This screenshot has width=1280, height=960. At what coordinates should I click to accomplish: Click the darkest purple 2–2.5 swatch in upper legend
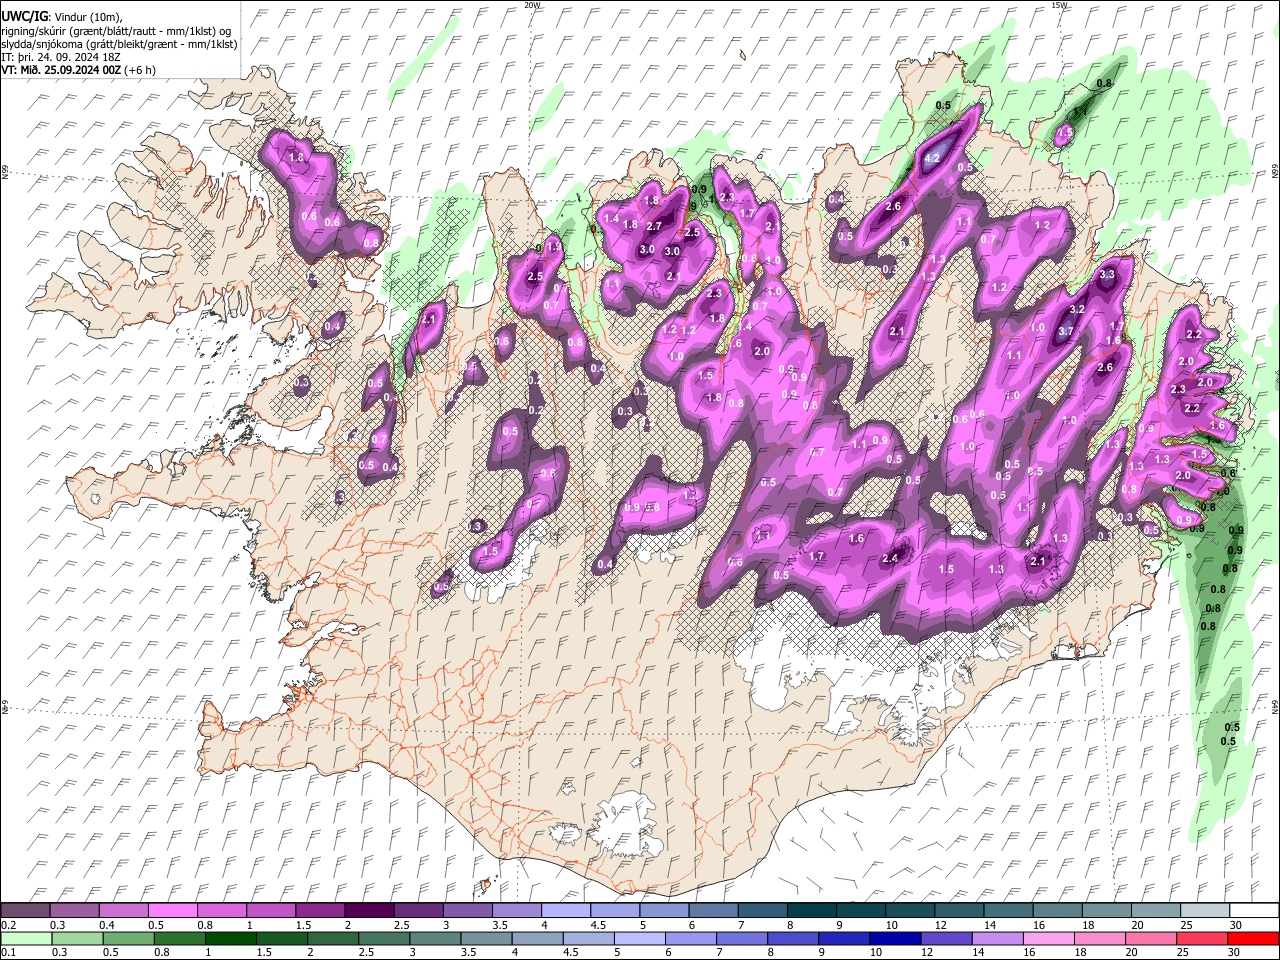[x=368, y=910]
